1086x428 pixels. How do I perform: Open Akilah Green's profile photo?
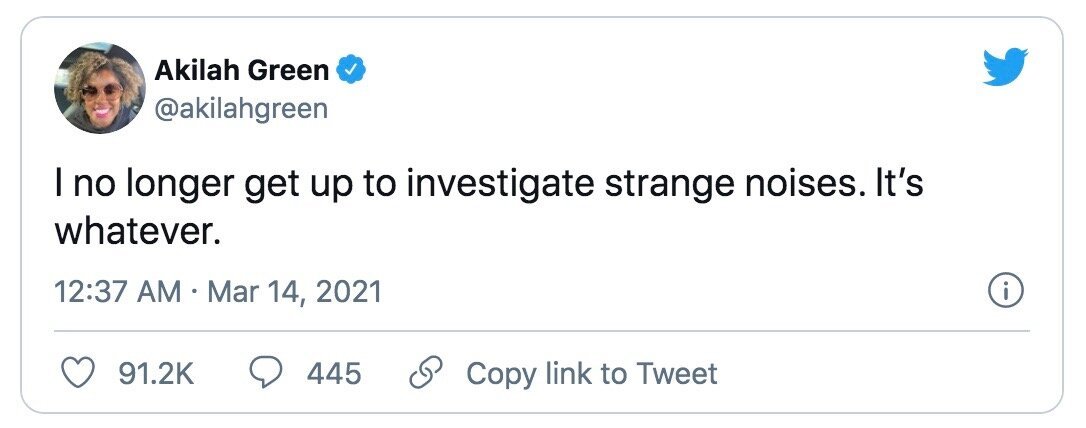point(100,88)
